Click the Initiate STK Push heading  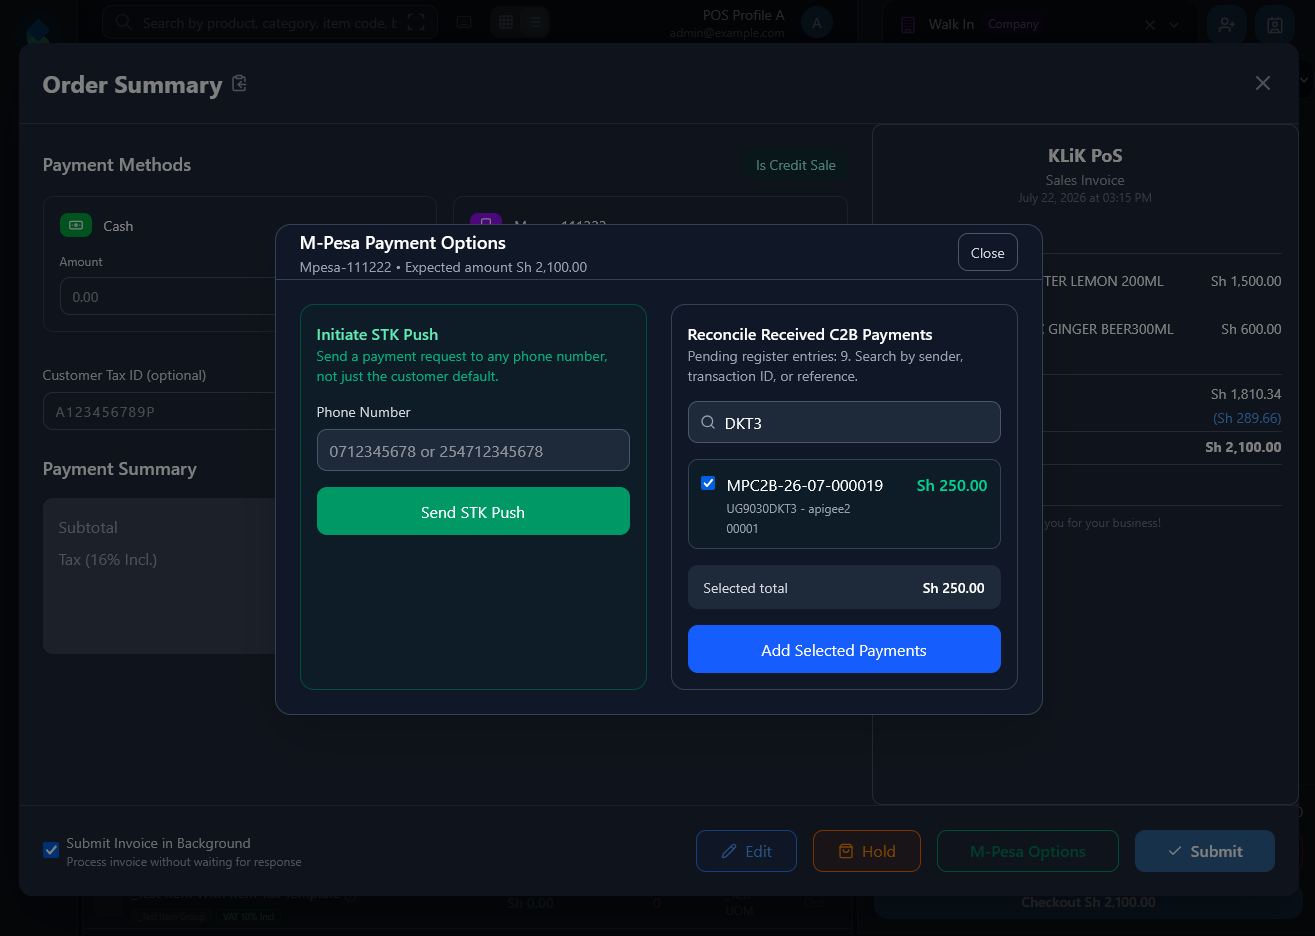tap(377, 334)
